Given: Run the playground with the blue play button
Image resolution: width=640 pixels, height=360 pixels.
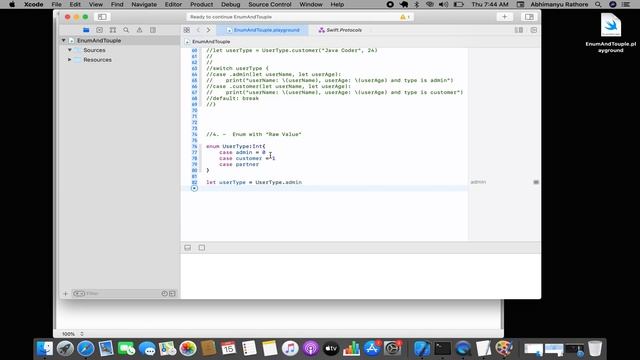Looking at the screenshot, I should tap(194, 188).
